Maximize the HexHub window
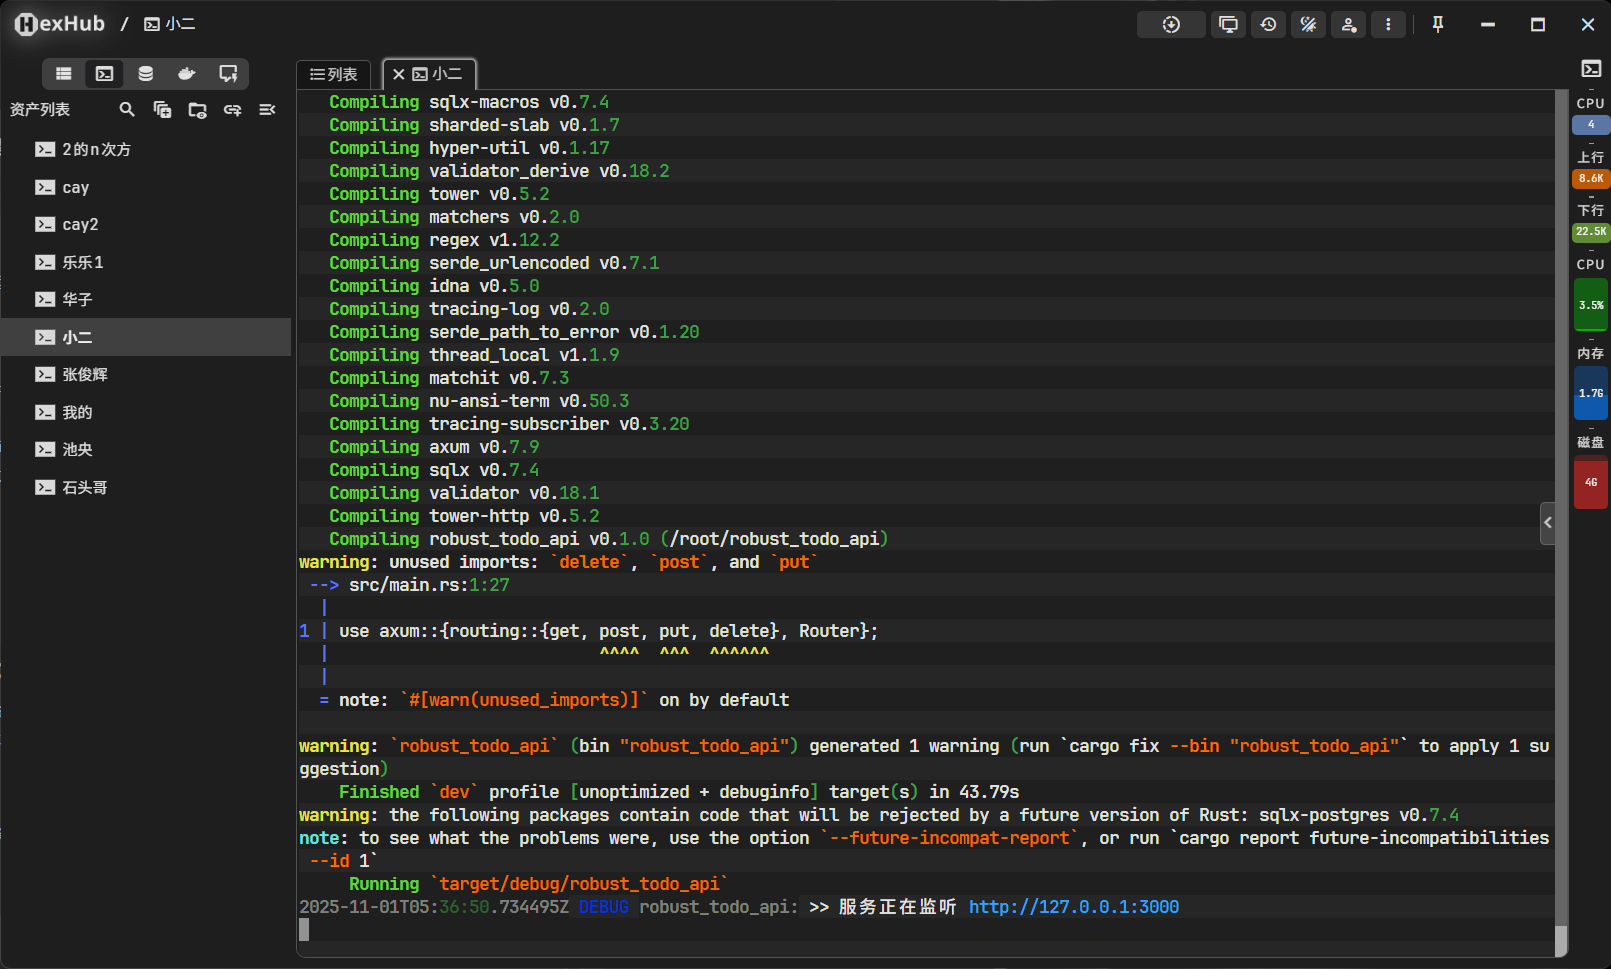This screenshot has width=1611, height=969. pos(1538,25)
